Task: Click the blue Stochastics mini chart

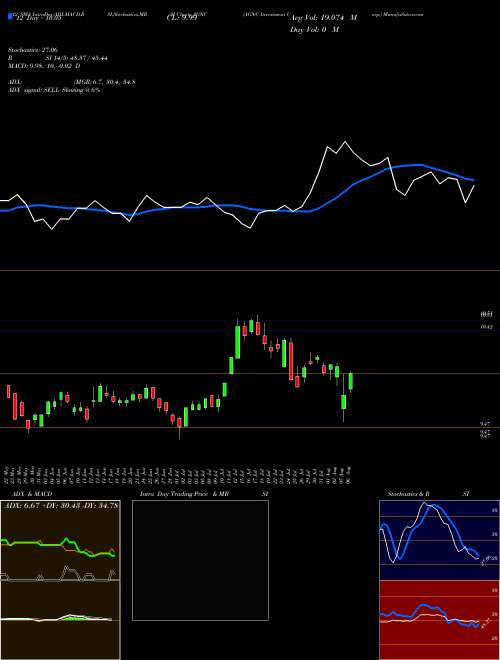Action: tap(439, 540)
